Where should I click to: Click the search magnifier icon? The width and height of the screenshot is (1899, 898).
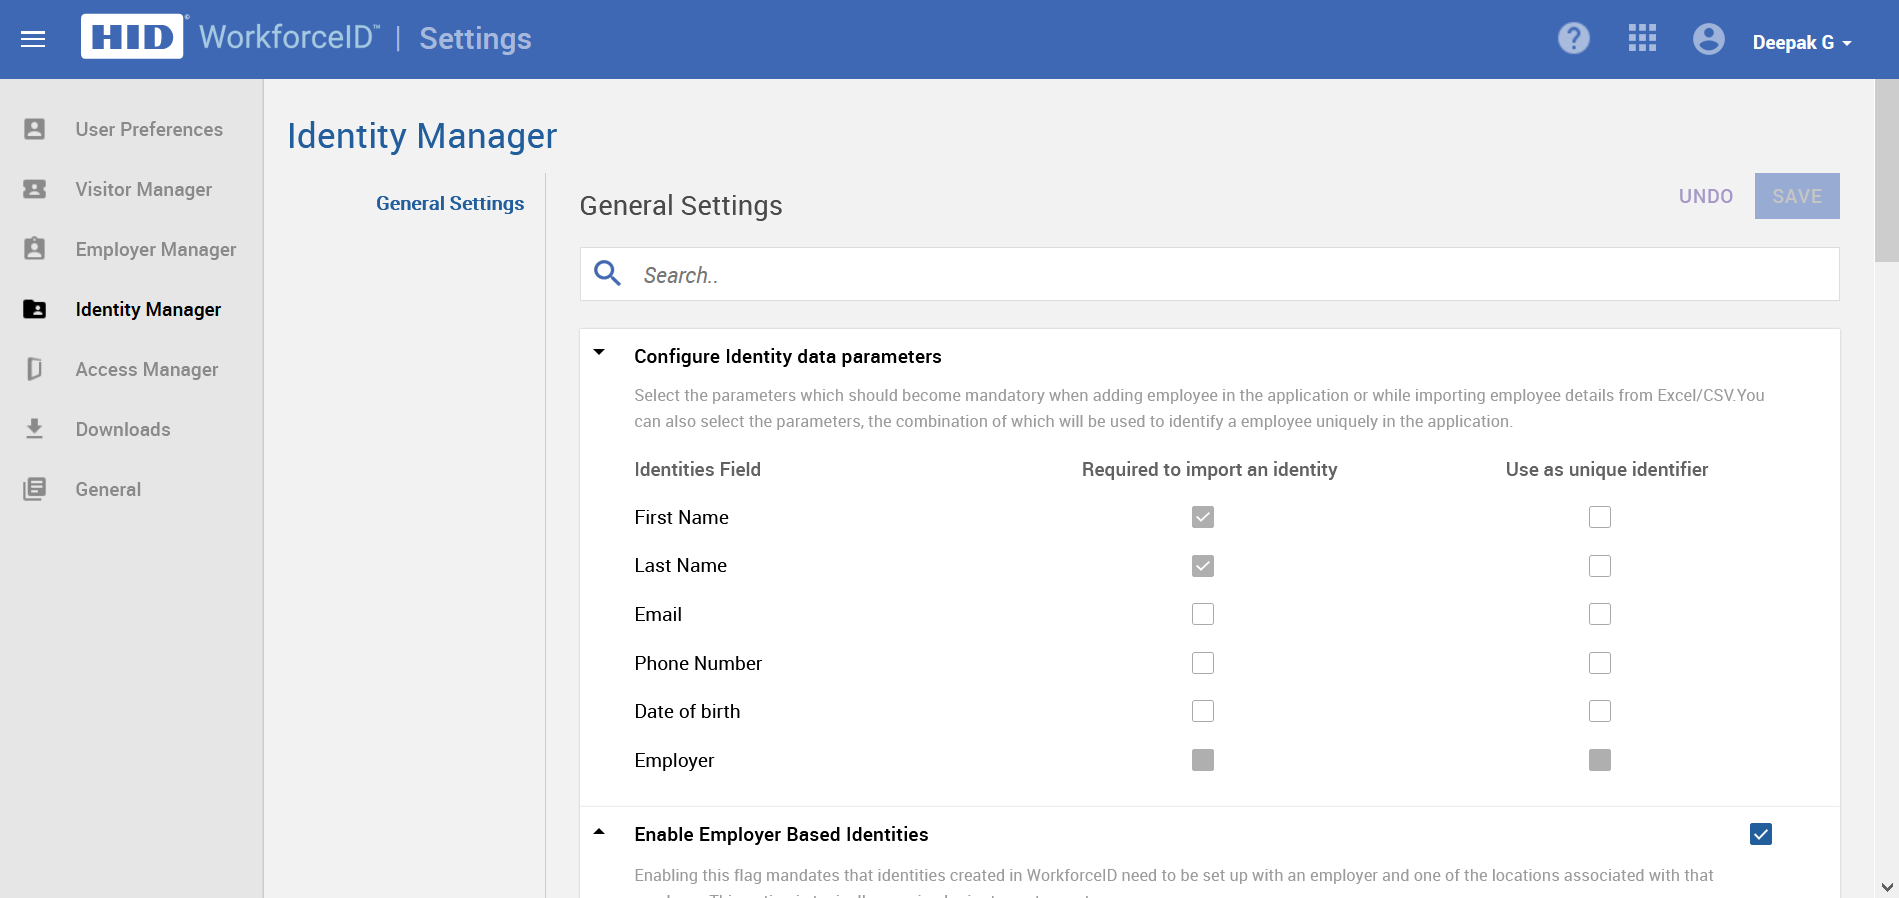click(x=608, y=273)
